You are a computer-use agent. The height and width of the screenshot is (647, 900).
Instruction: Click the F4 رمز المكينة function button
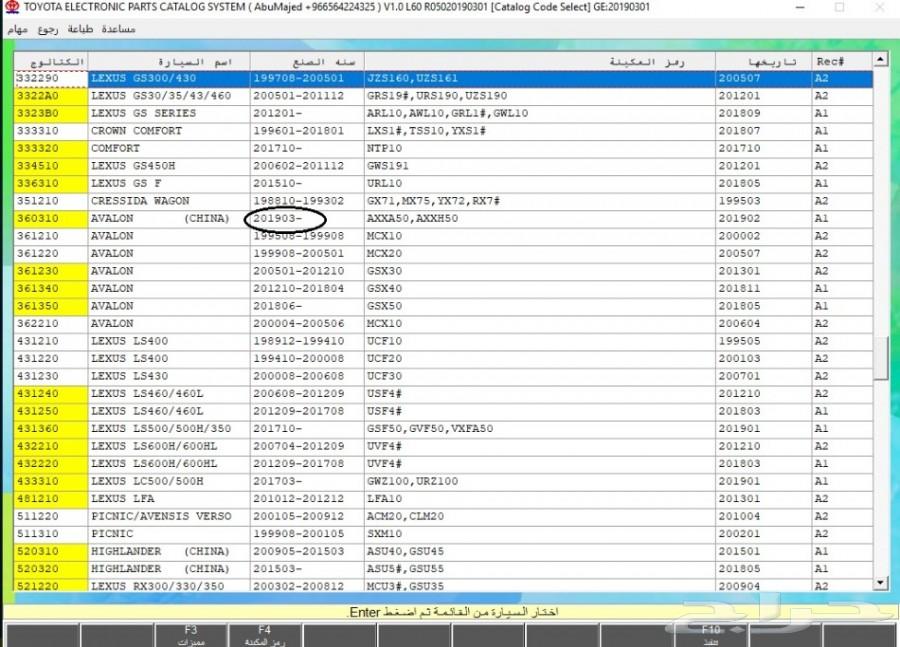pyautogui.click(x=265, y=636)
